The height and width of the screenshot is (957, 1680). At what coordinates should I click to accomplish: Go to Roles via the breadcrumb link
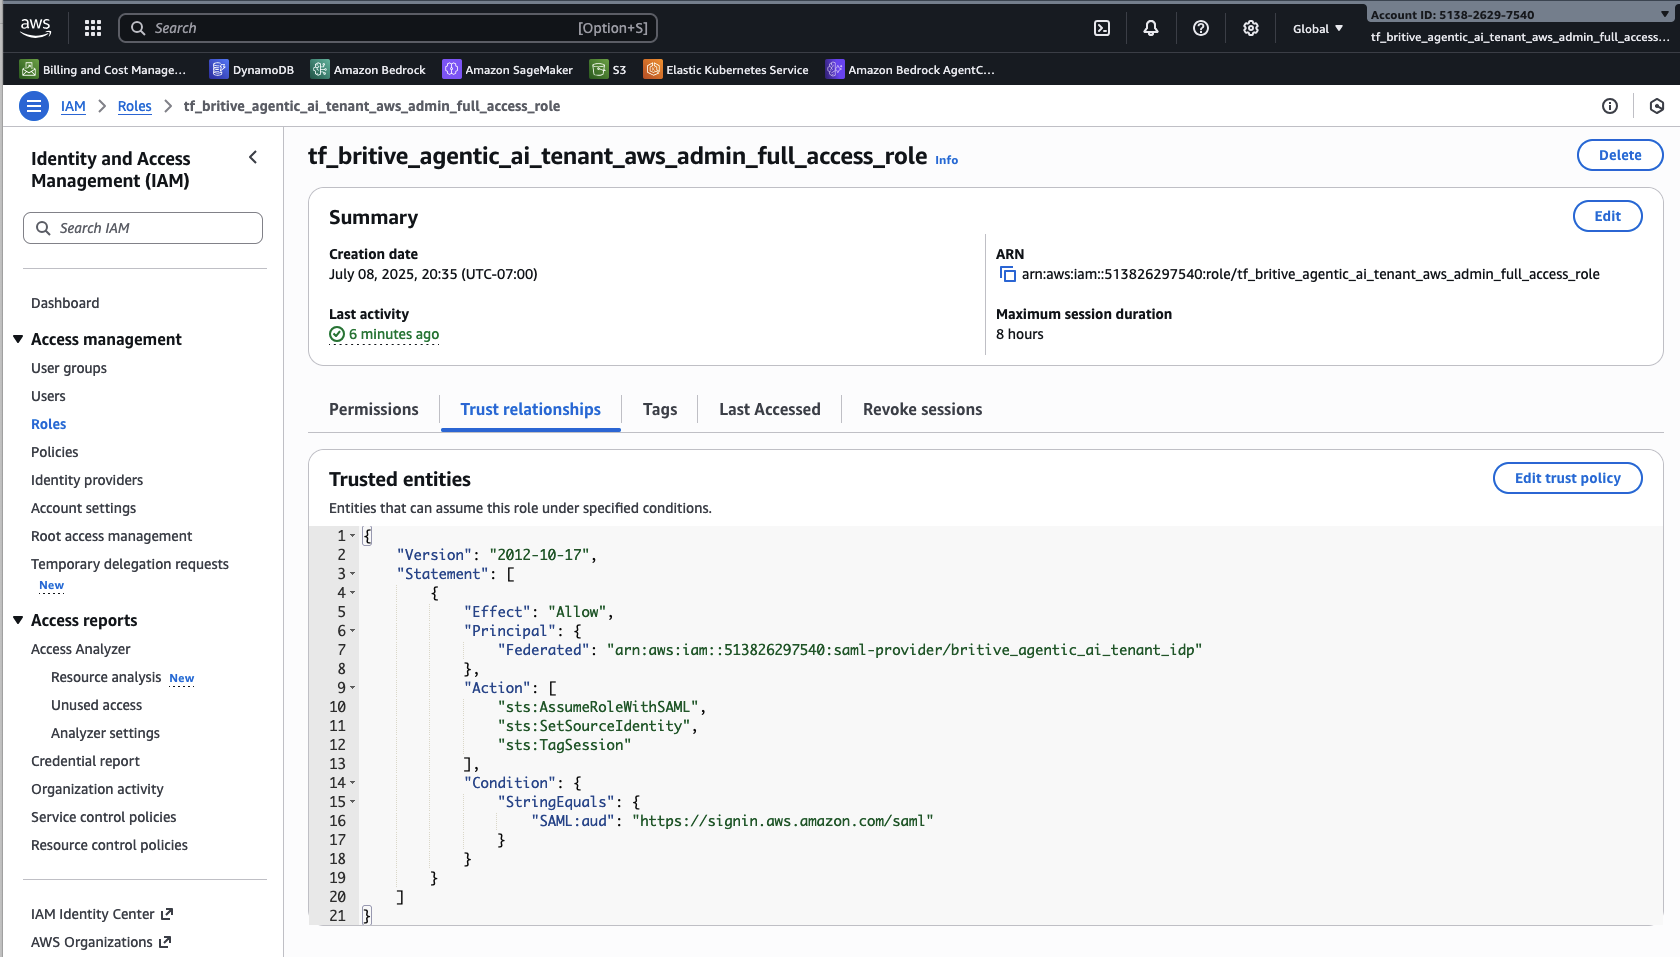pos(135,106)
